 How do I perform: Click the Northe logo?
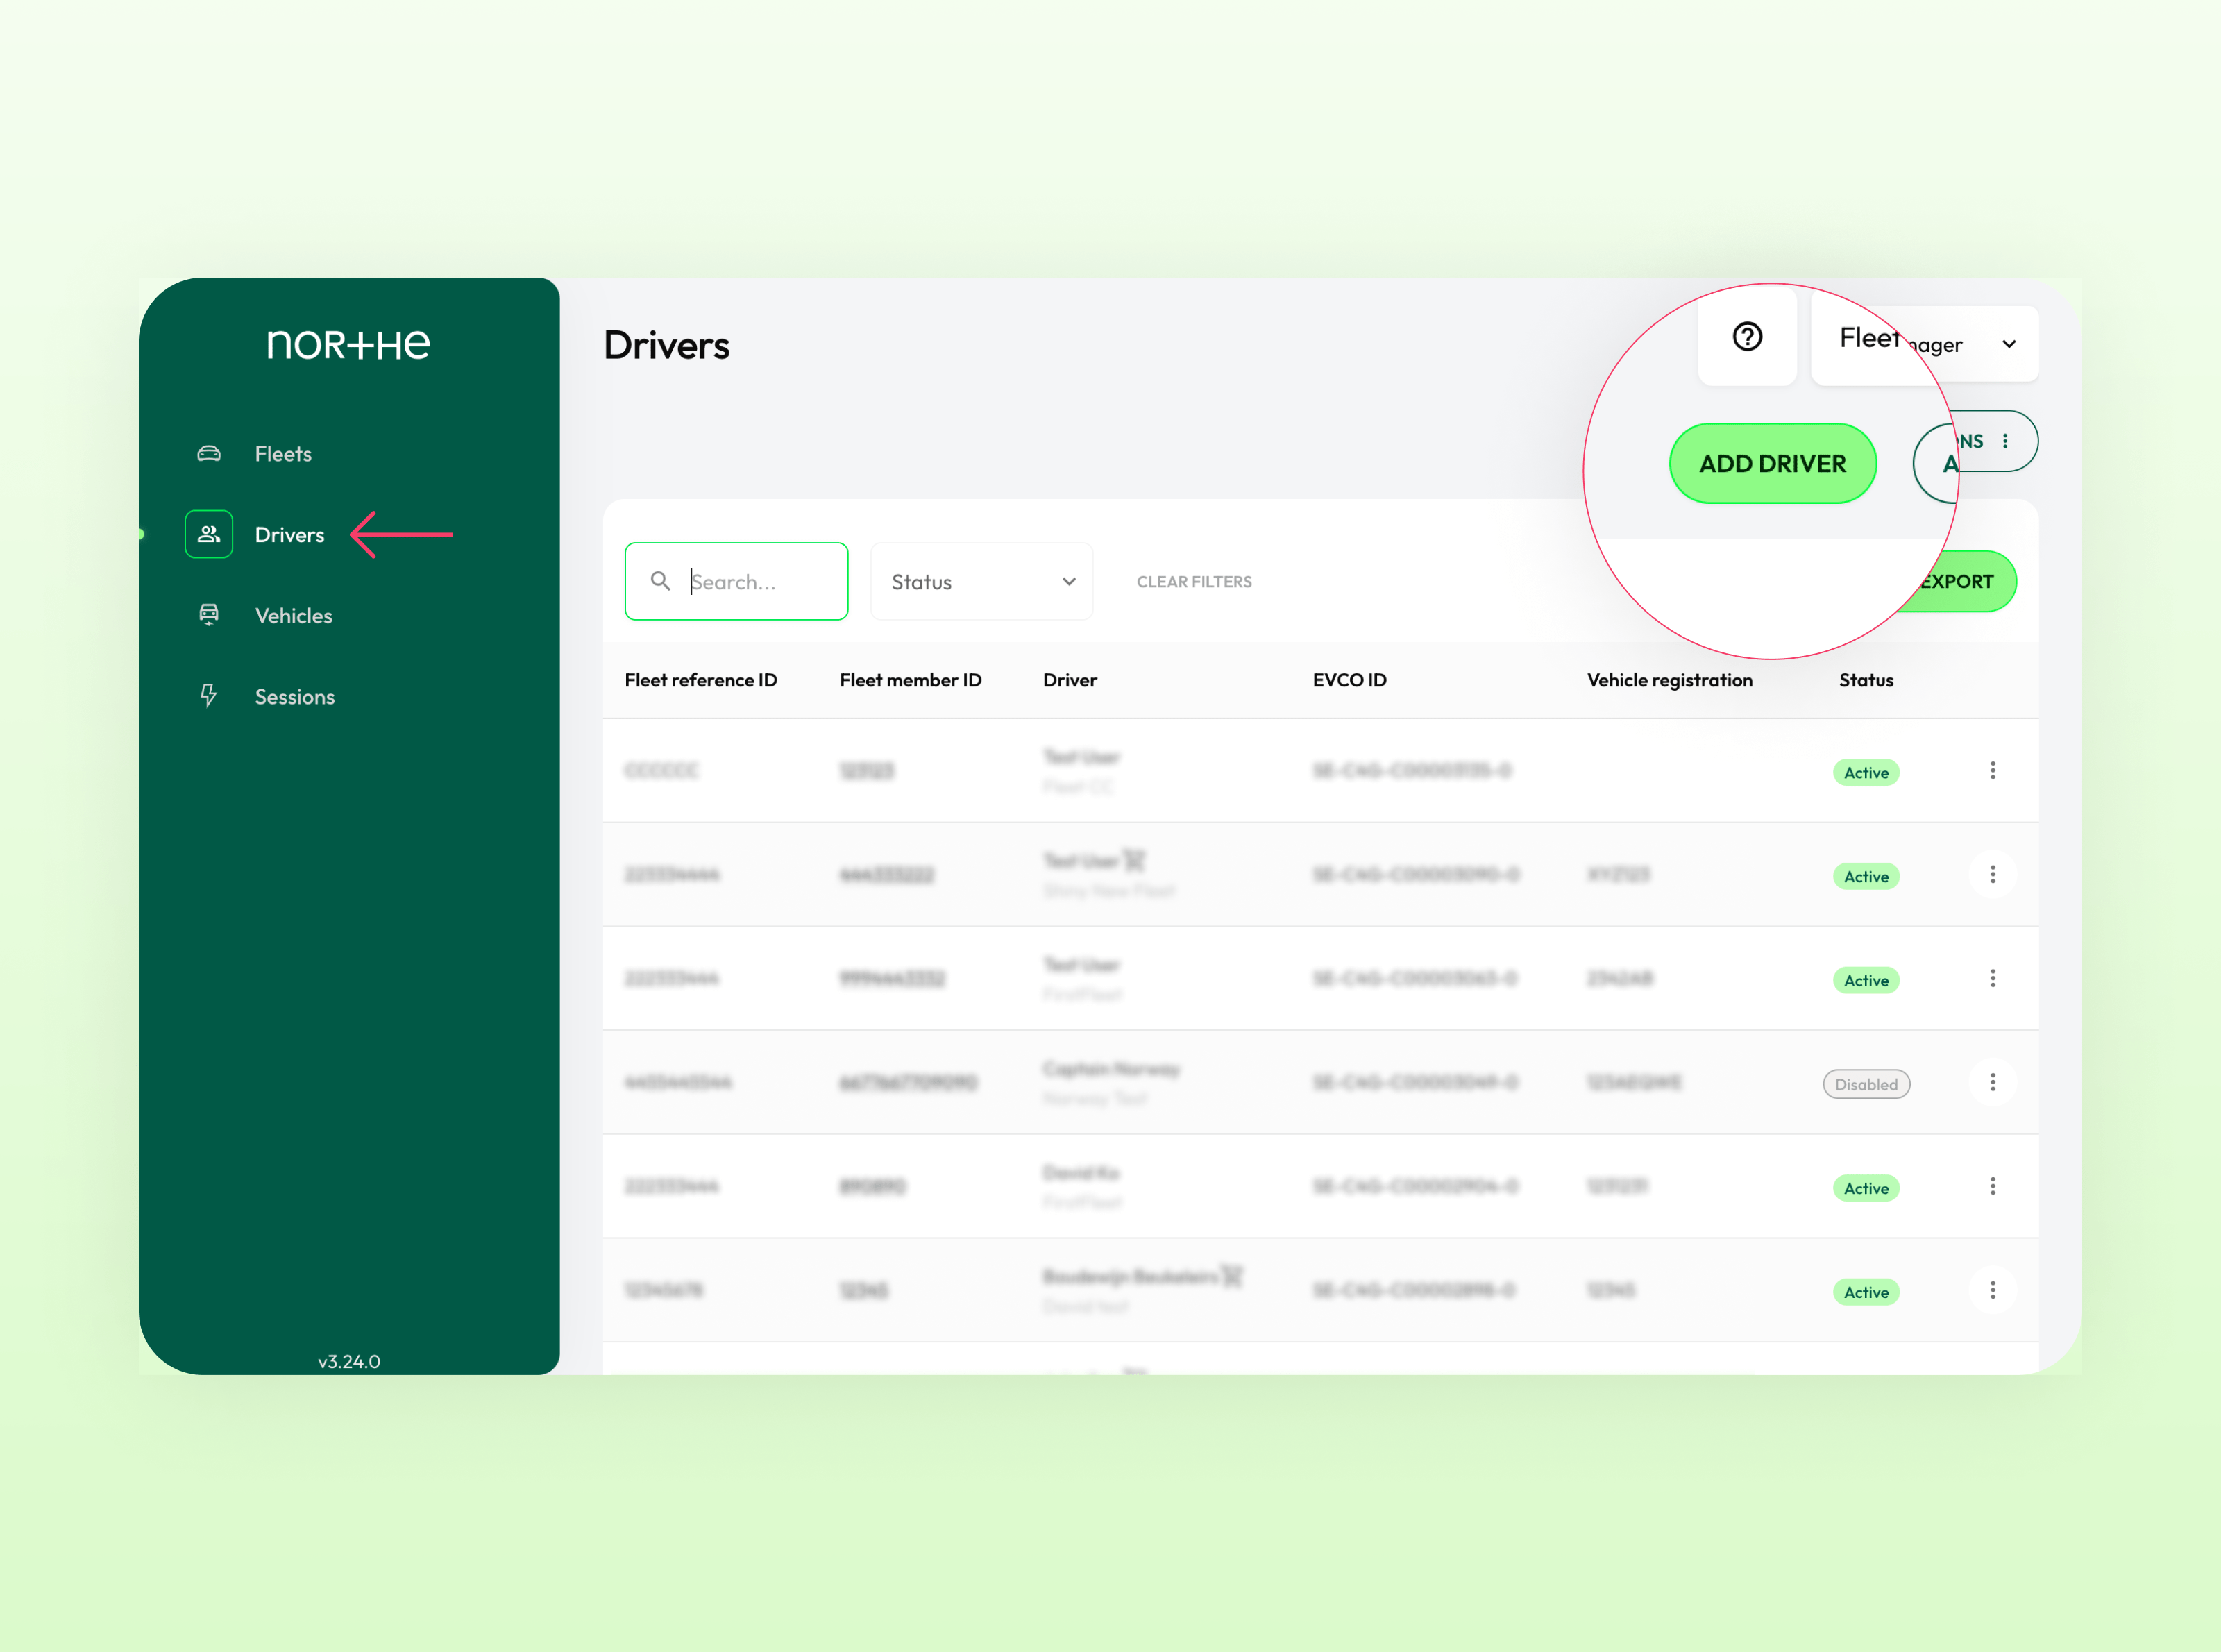349,344
